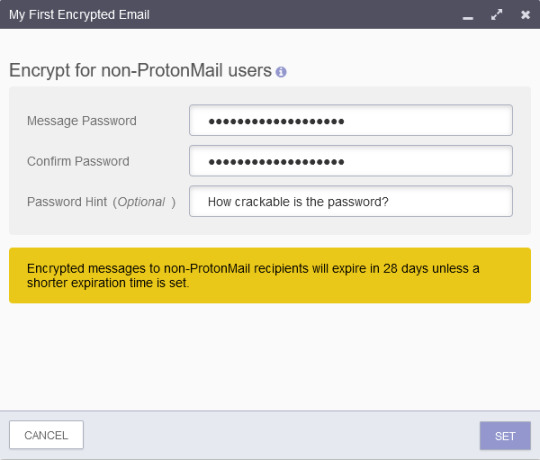Viewport: 540px width, 460px height.
Task: Click the hint text How crackable is the password?
Action: [298, 202]
